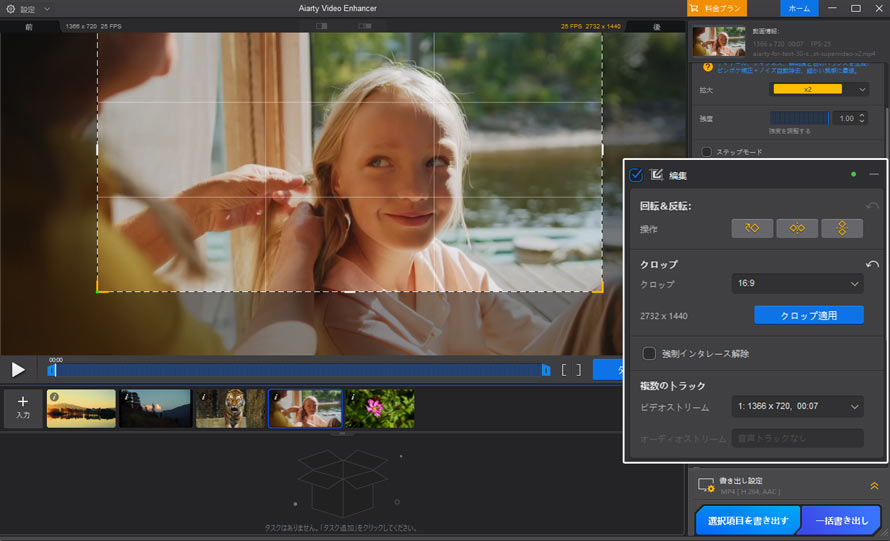Collapse the 編集 panel with minus icon
The width and height of the screenshot is (890, 541).
click(874, 174)
